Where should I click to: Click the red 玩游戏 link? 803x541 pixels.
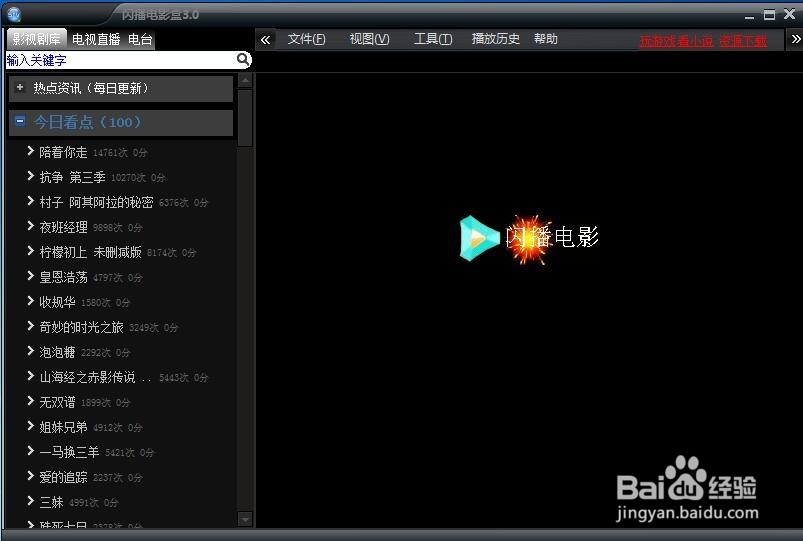(658, 41)
